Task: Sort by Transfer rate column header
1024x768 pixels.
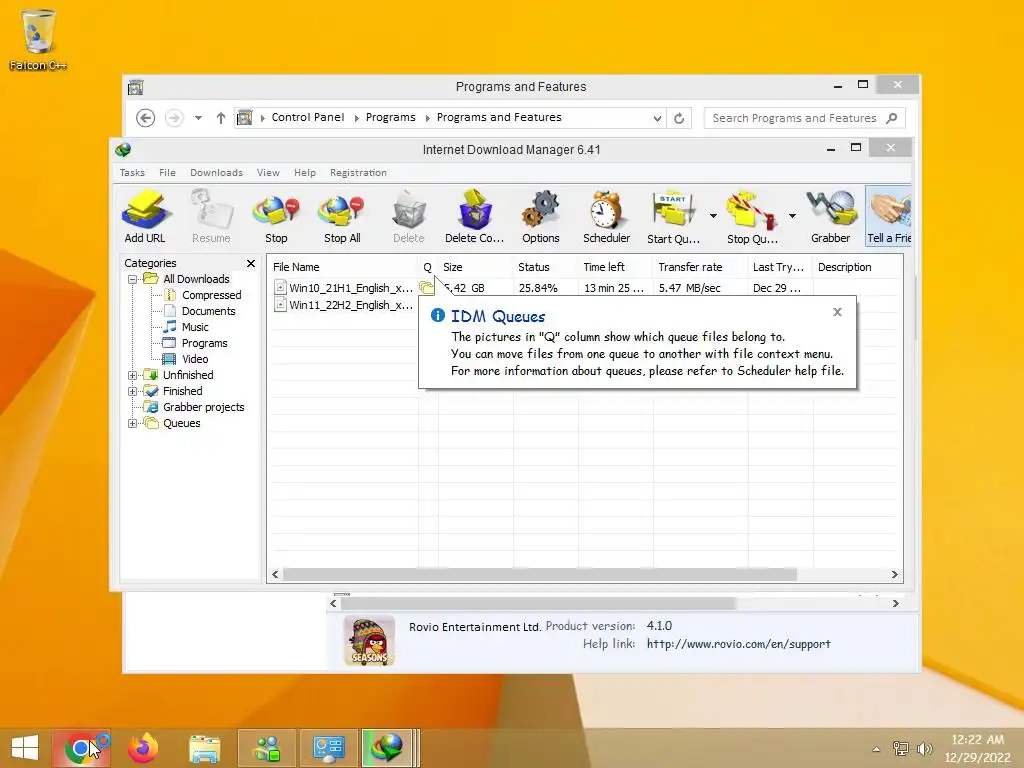Action: point(700,267)
